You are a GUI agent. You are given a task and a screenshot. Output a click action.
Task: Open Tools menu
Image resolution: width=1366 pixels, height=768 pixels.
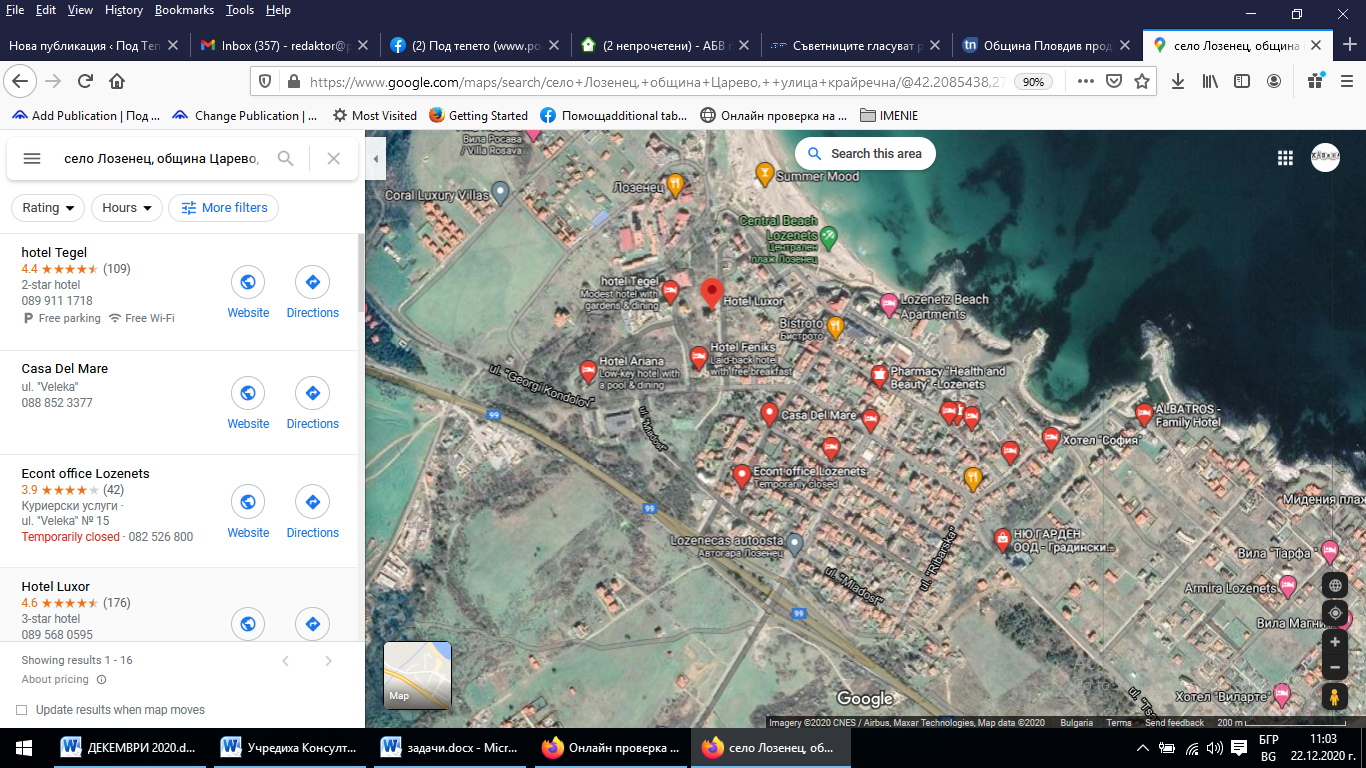coord(240,10)
